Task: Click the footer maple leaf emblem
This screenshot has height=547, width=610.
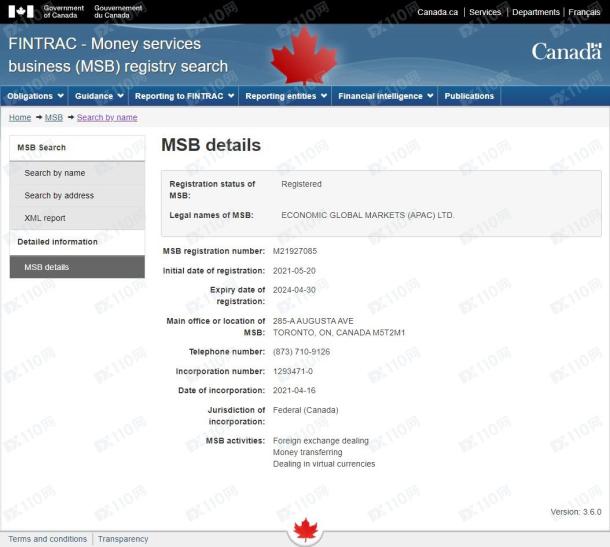Action: click(306, 530)
